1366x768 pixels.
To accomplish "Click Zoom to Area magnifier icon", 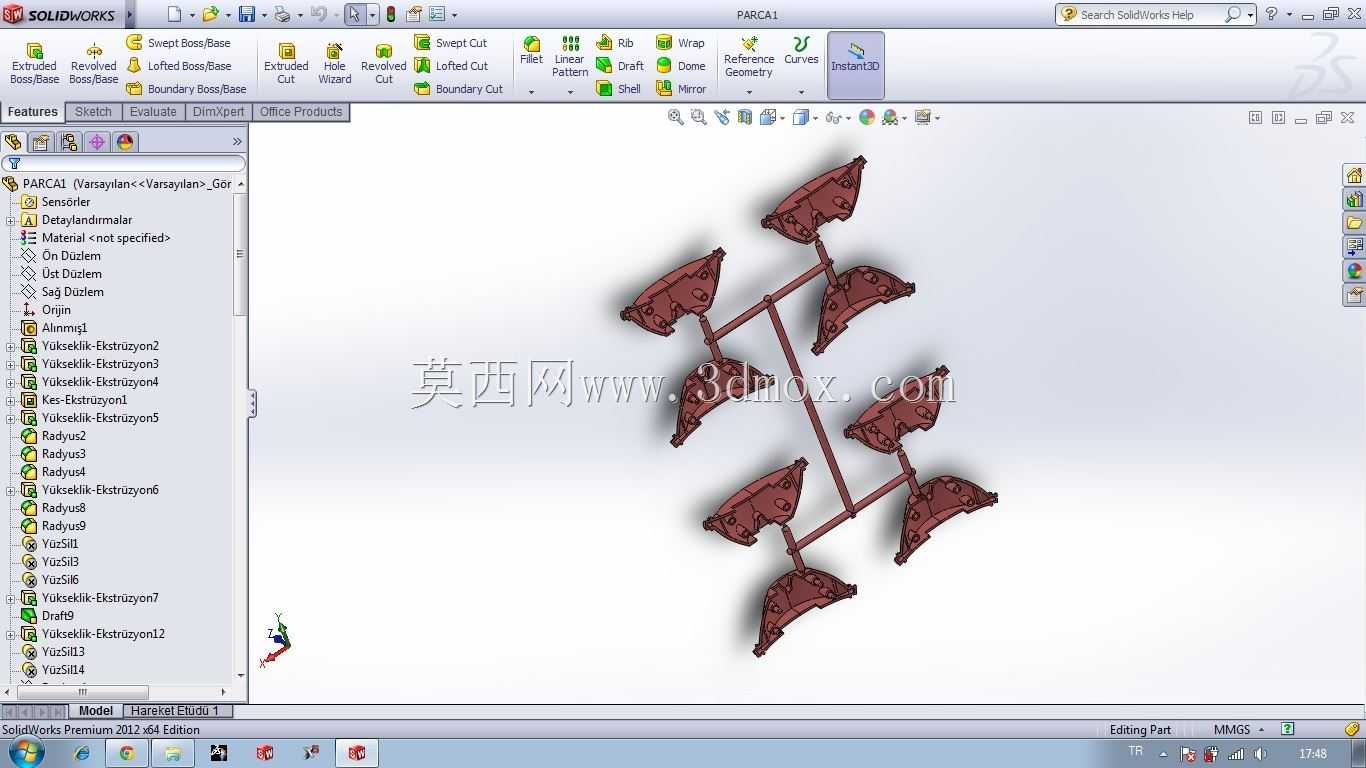I will pyautogui.click(x=698, y=117).
